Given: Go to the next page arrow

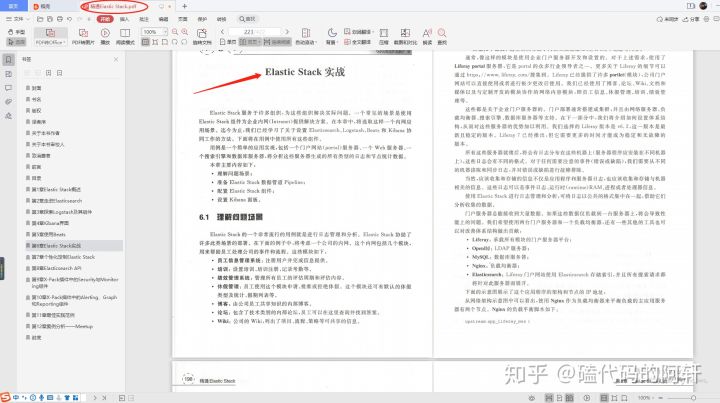Looking at the screenshot, I should pos(287,32).
